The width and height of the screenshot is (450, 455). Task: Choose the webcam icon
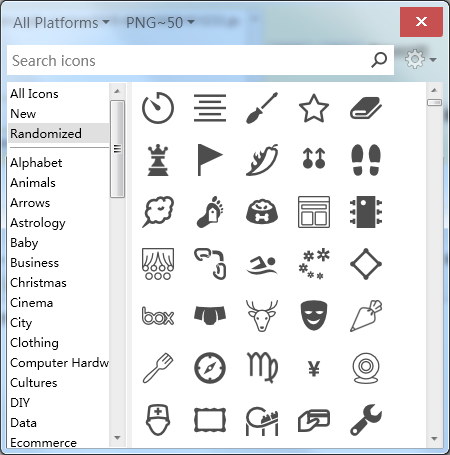pyautogui.click(x=366, y=368)
